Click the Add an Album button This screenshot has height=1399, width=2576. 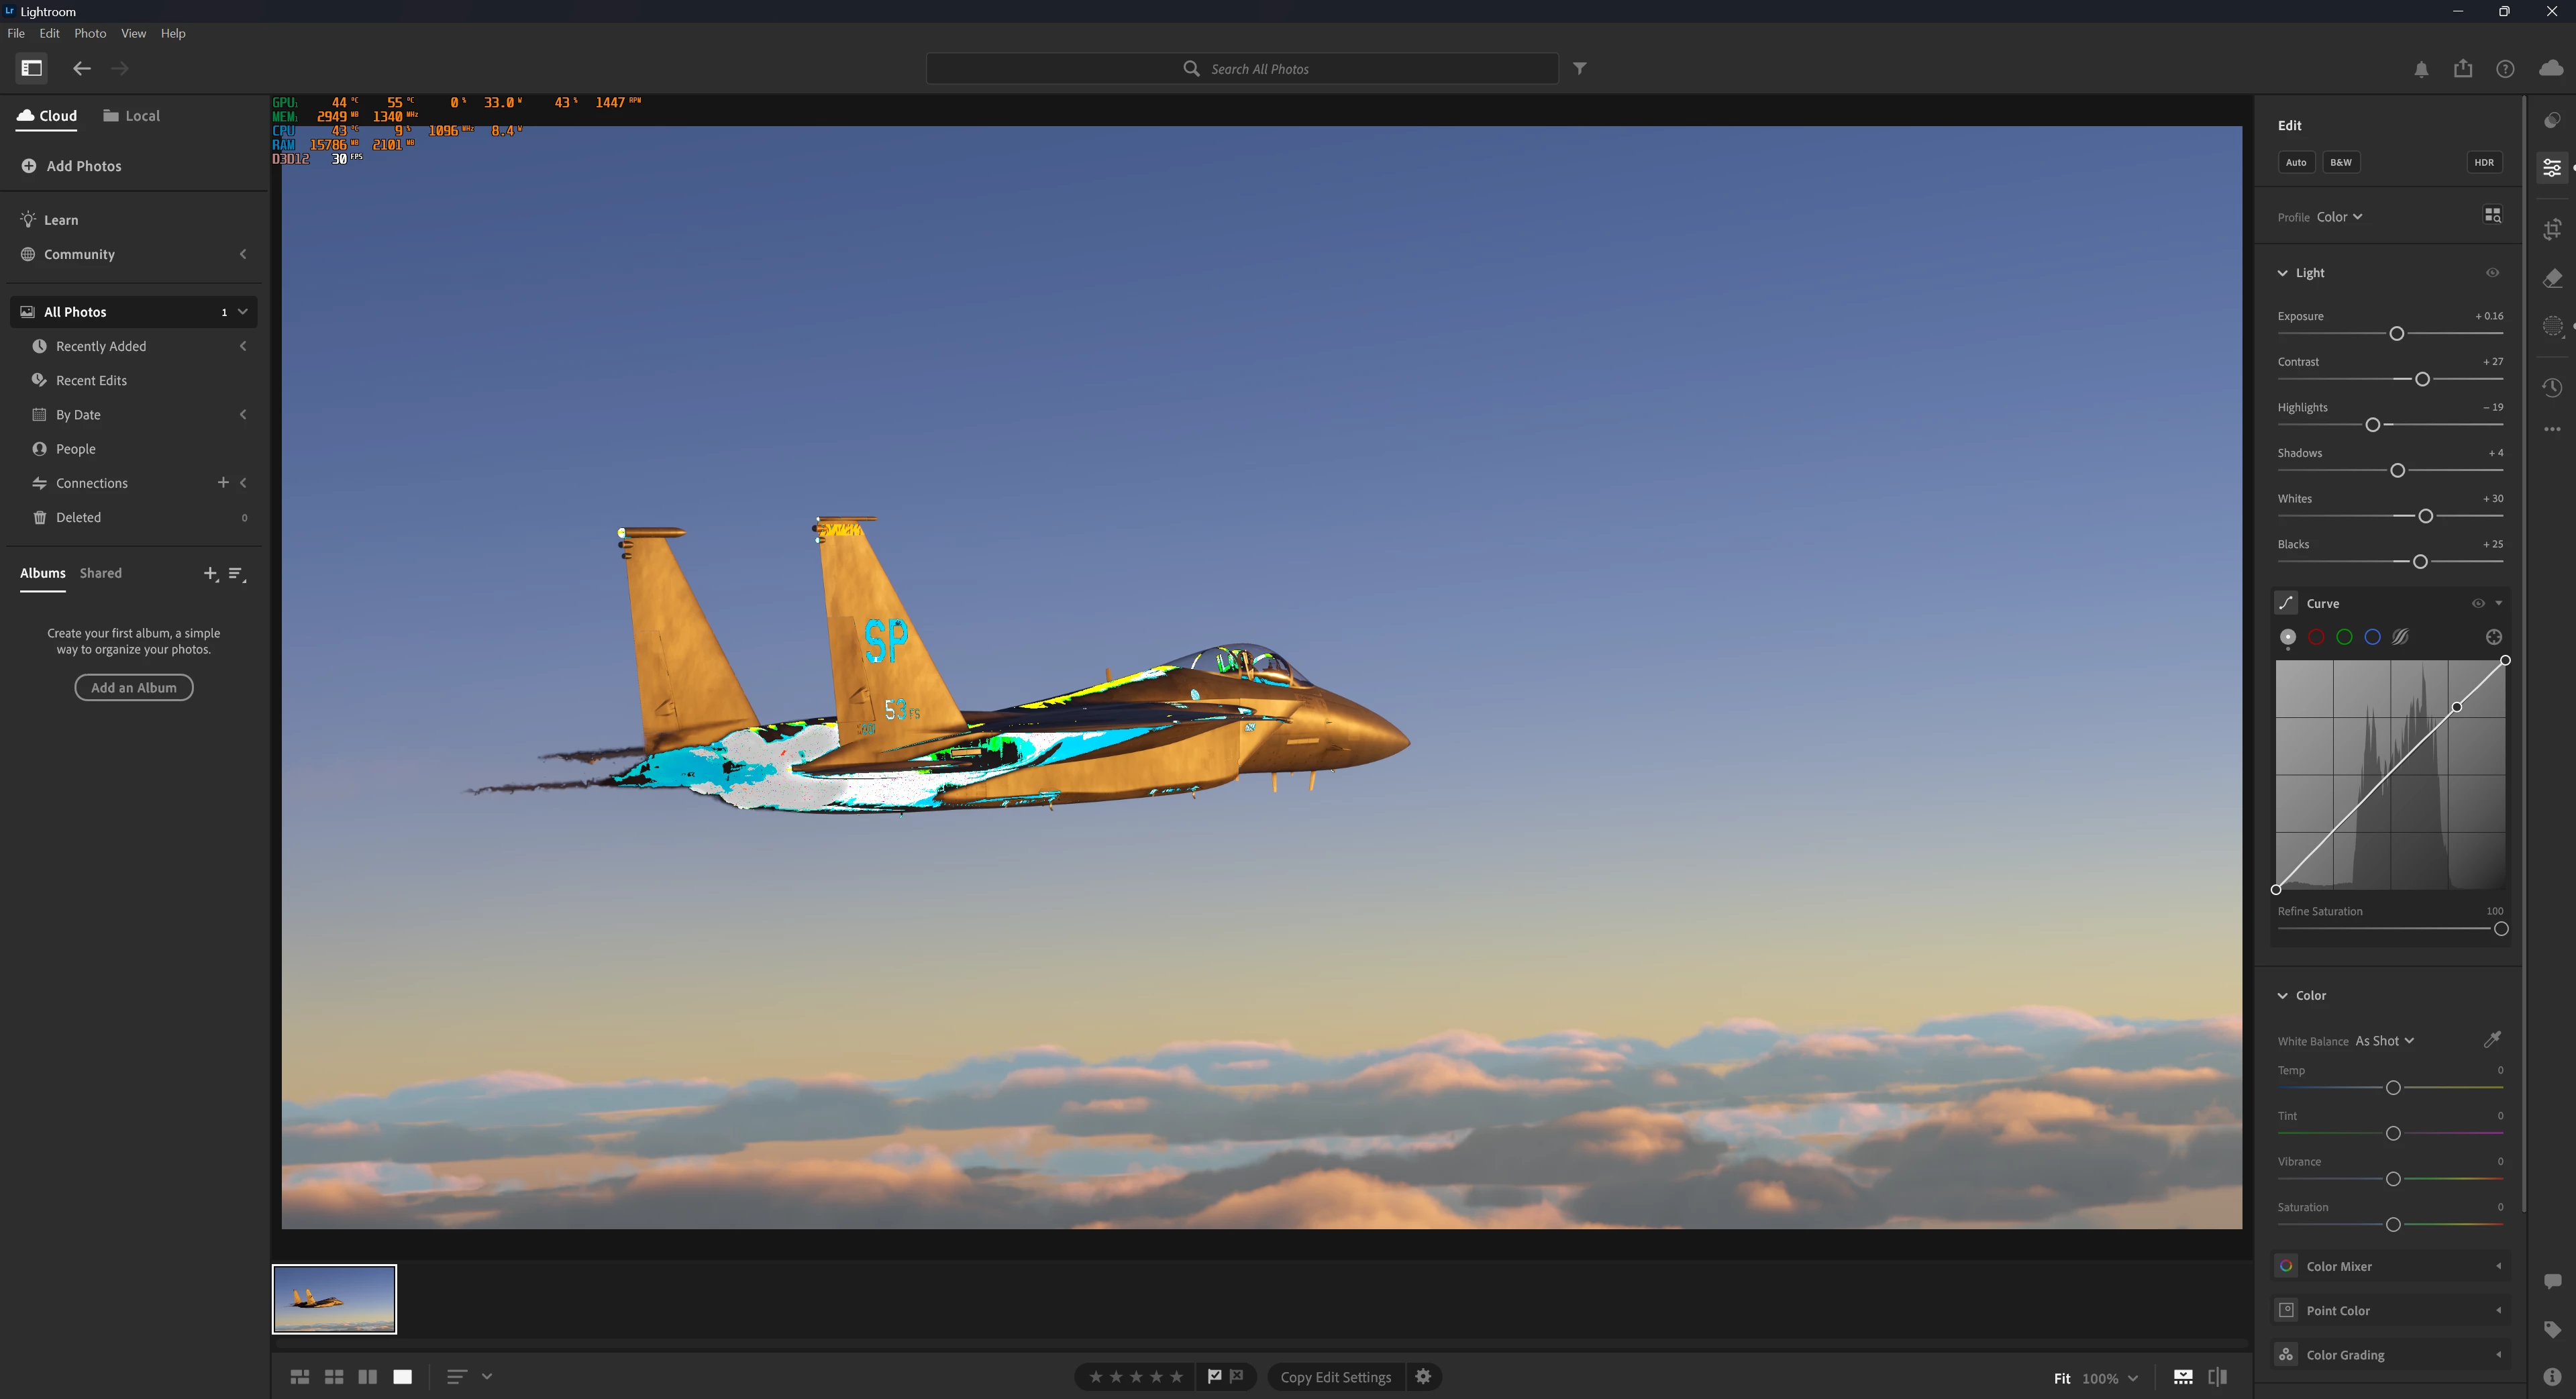(x=134, y=687)
